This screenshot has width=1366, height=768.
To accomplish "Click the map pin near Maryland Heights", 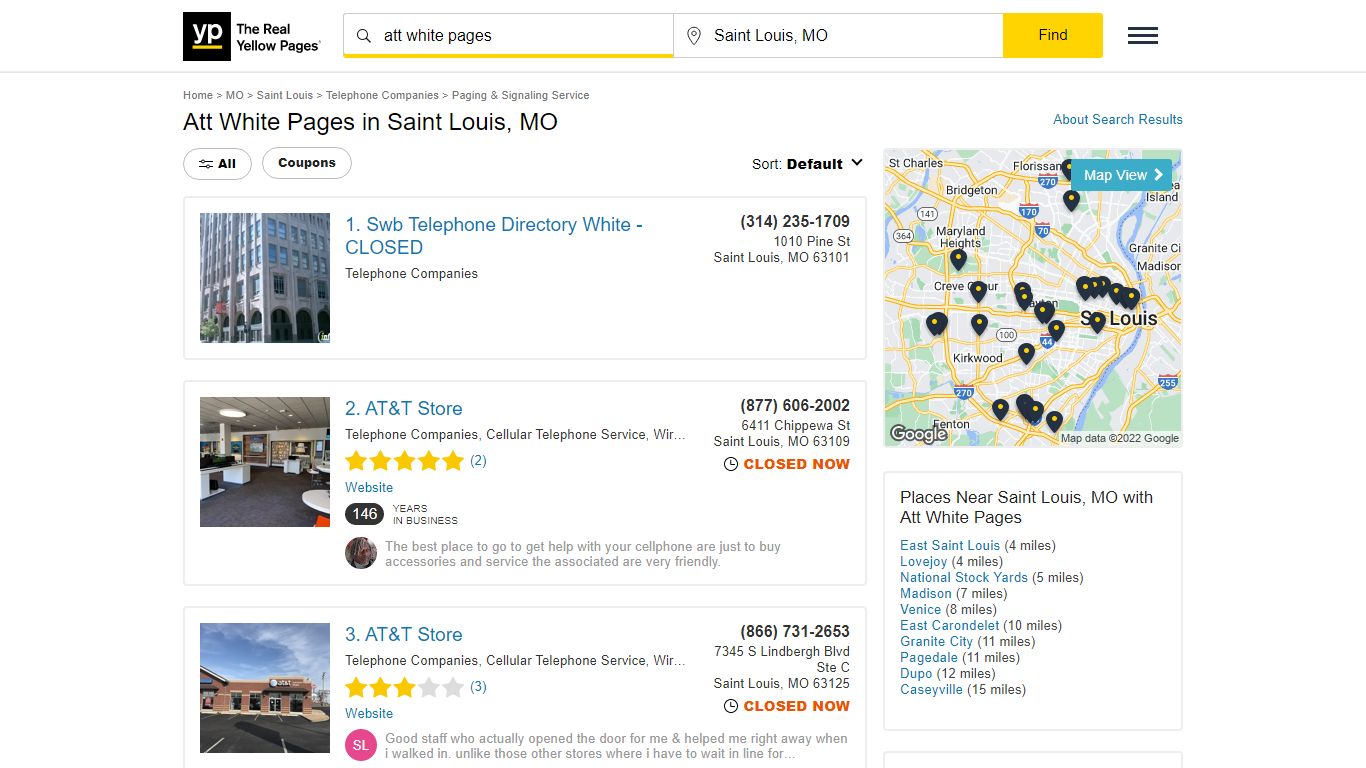I will (958, 258).
